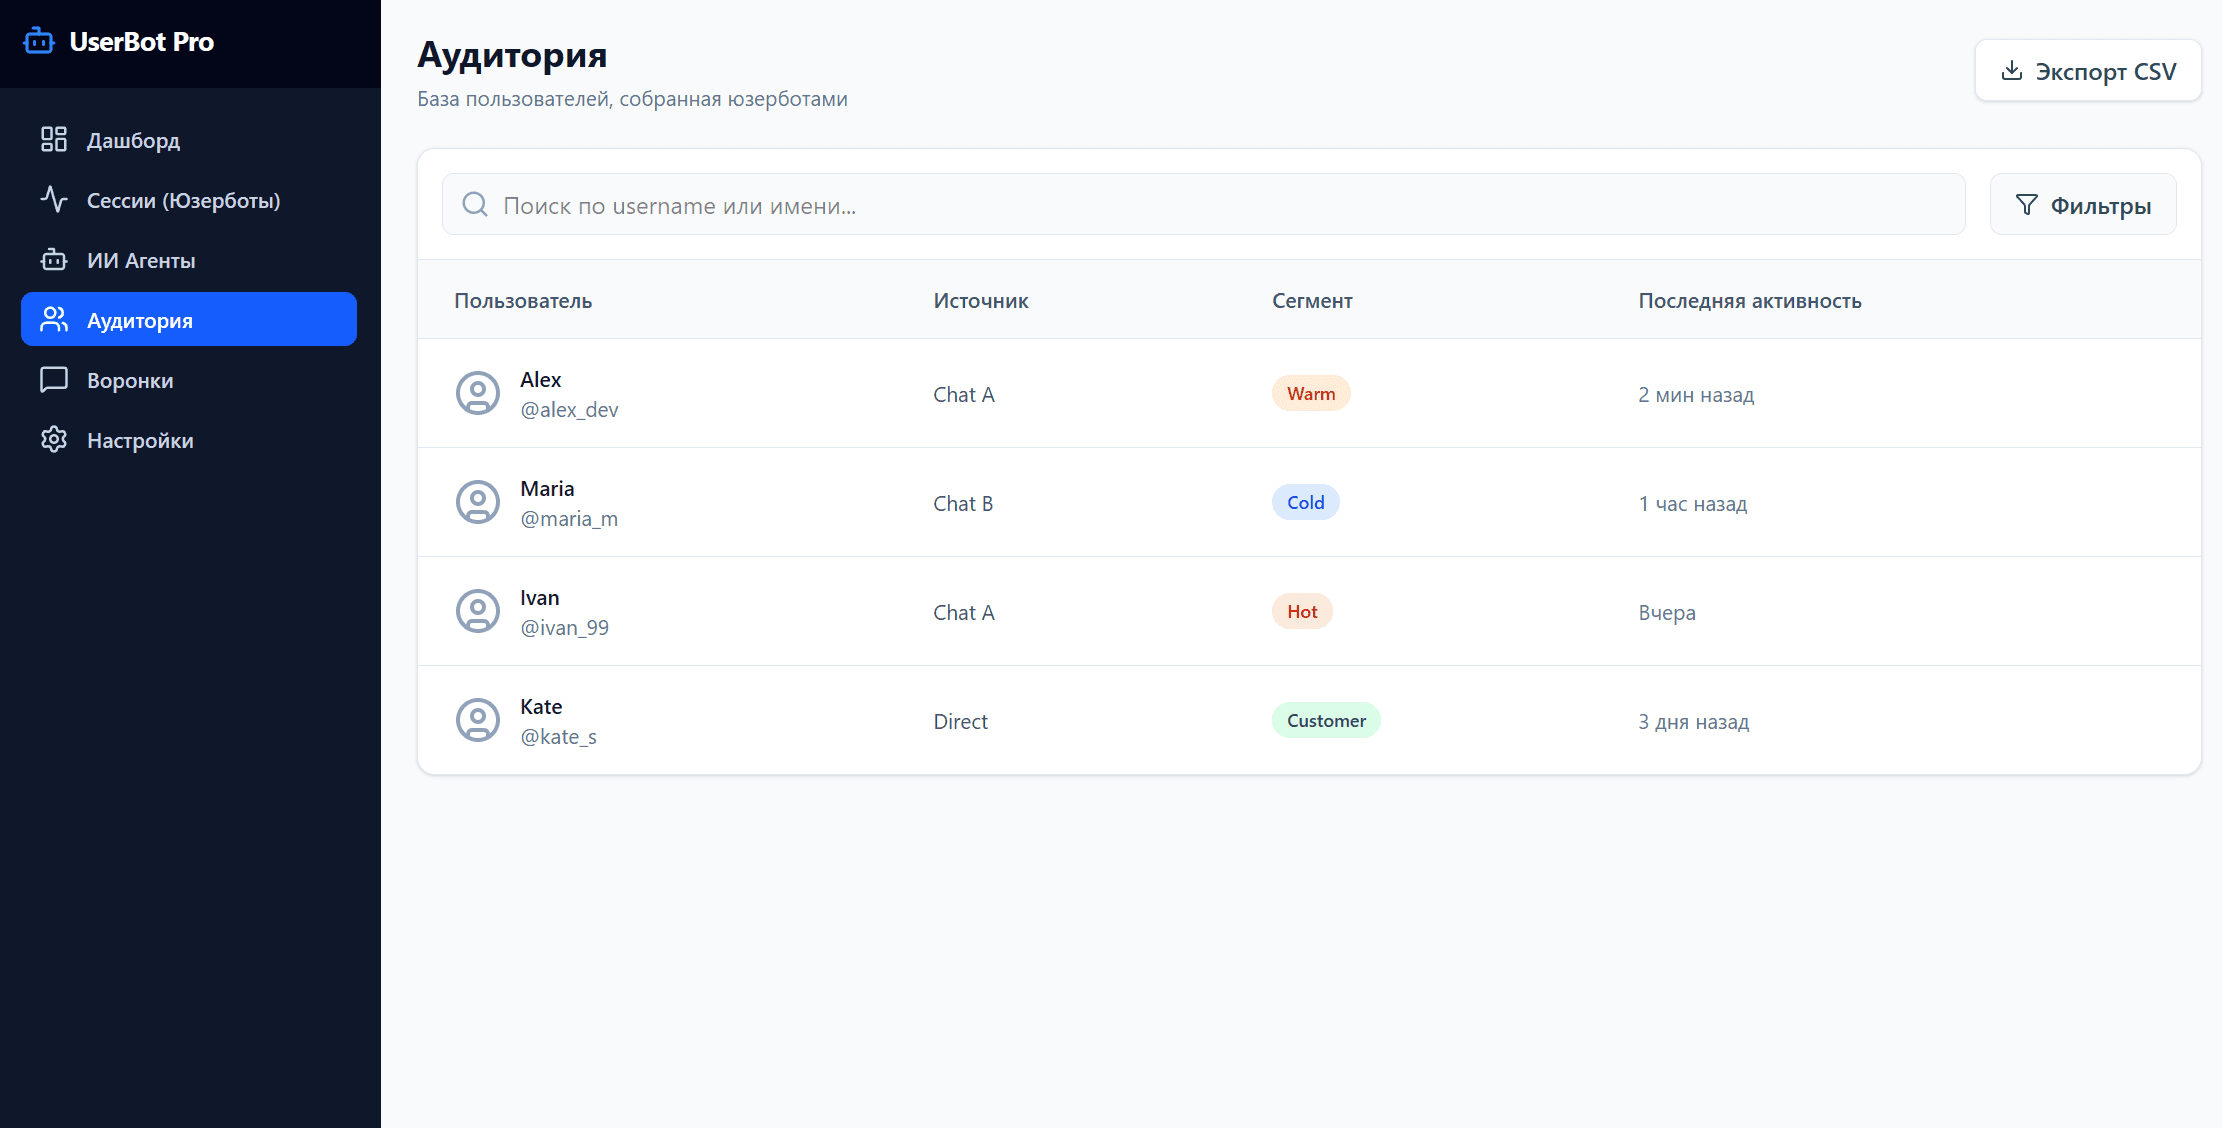2222x1128 pixels.
Task: Click the 'Вчера' activity cell
Action: tap(1667, 612)
